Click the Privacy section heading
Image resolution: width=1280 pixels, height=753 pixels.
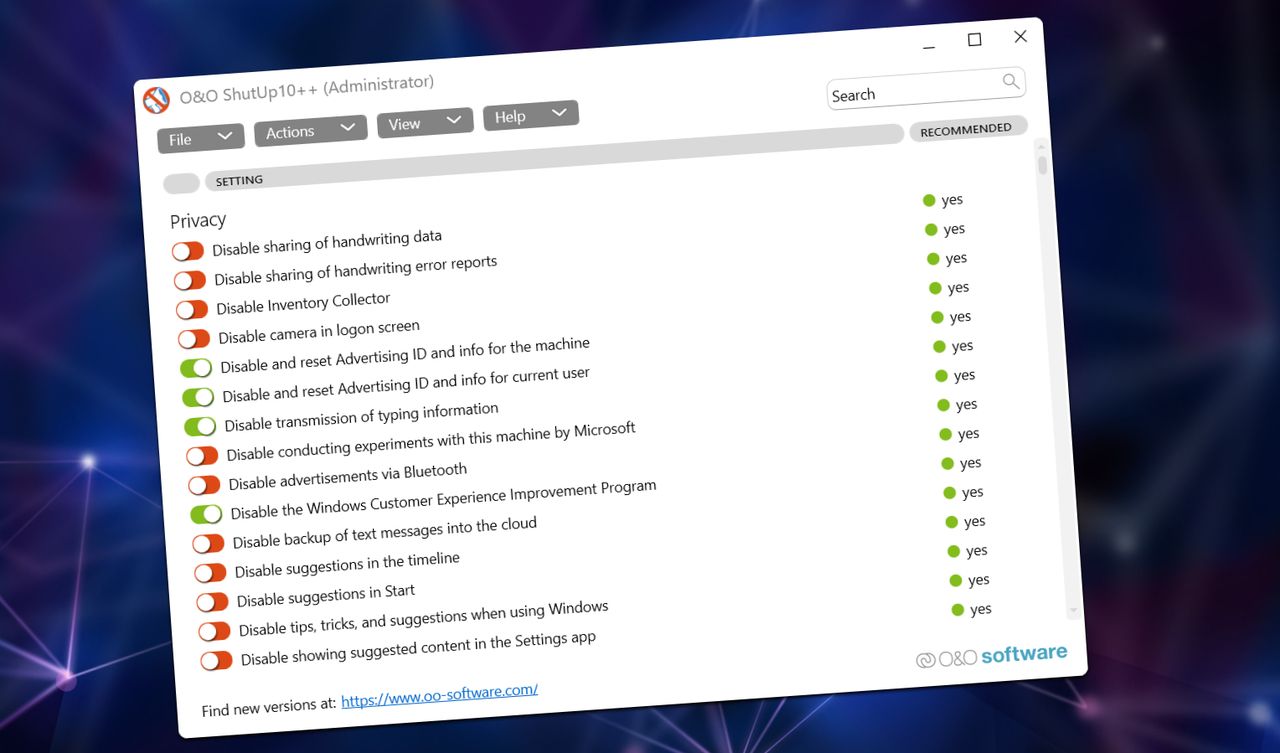tap(198, 220)
